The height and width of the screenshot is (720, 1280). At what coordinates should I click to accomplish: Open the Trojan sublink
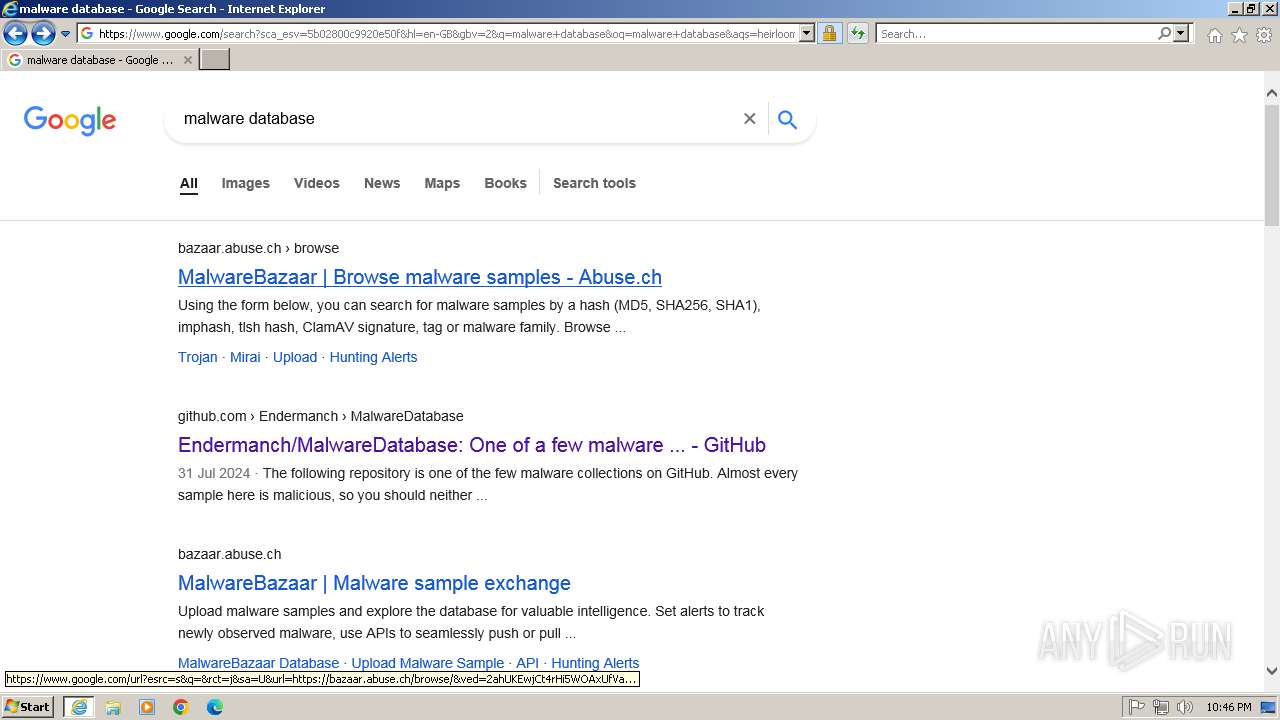(x=198, y=357)
